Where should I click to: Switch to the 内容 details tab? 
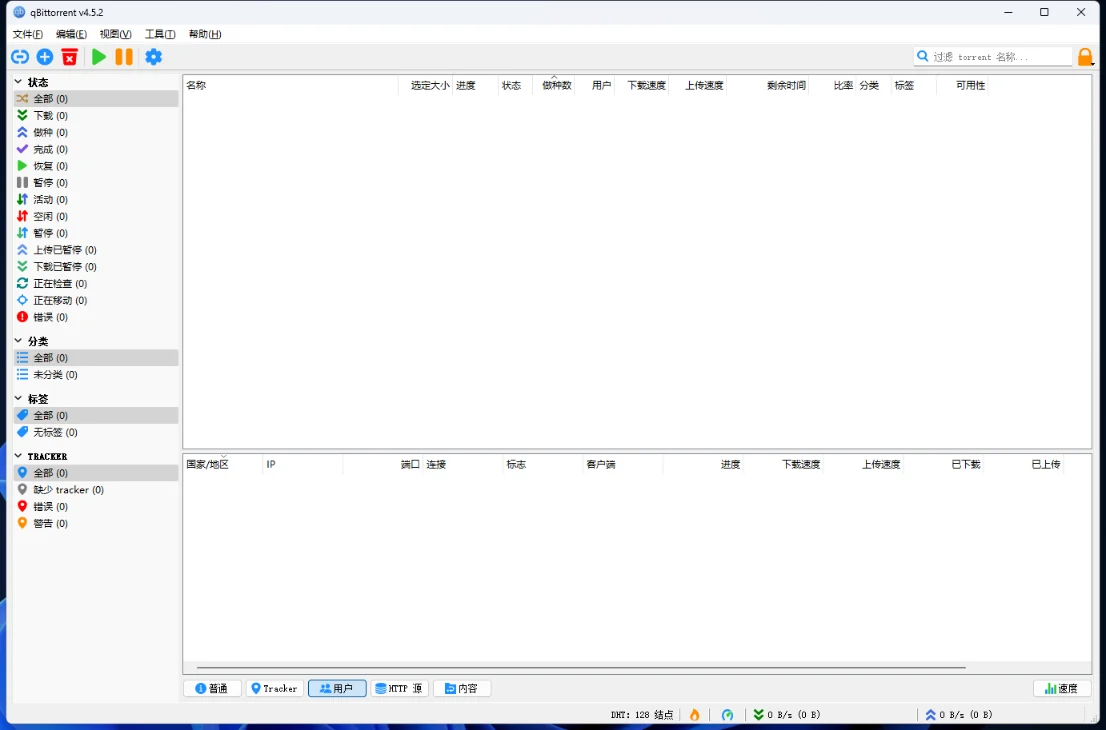[x=462, y=688]
